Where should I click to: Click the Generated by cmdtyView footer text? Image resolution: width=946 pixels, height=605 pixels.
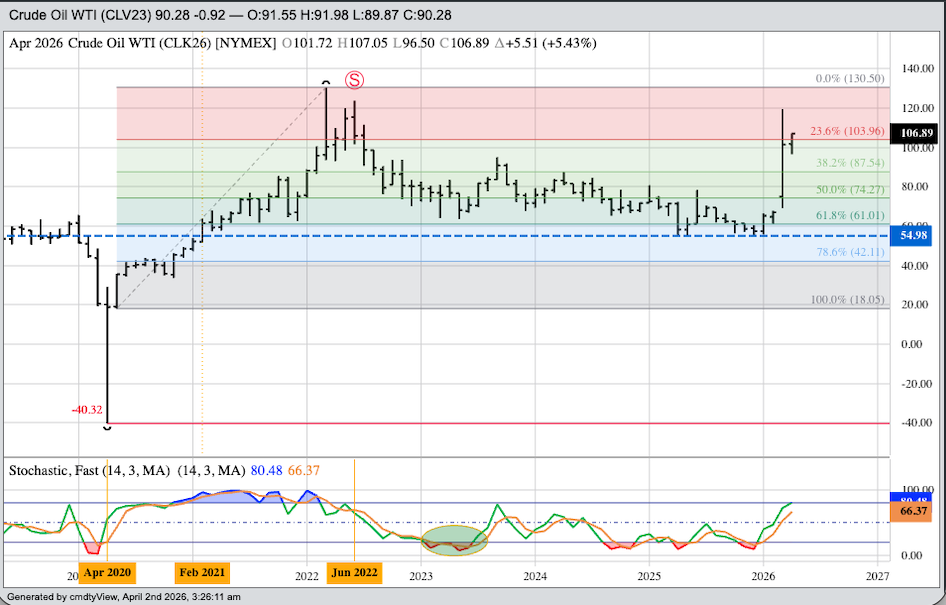pyautogui.click(x=124, y=597)
